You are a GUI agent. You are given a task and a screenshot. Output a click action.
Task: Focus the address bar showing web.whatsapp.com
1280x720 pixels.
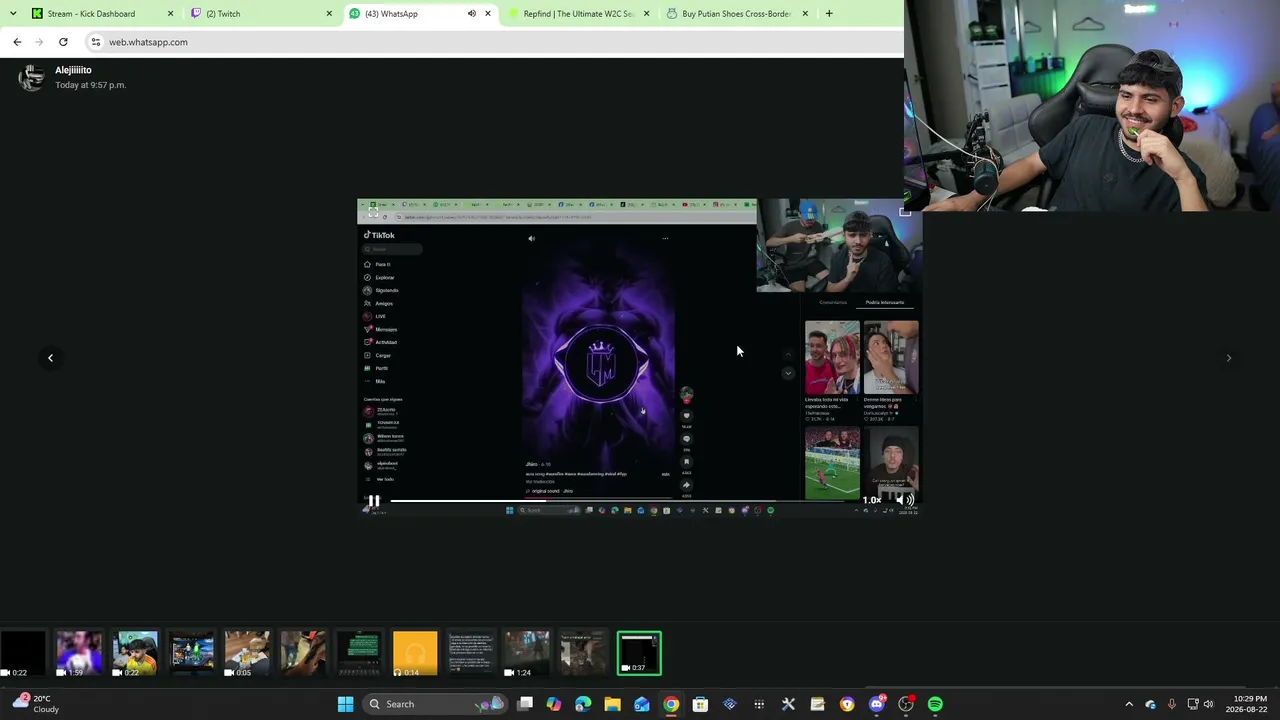495,42
